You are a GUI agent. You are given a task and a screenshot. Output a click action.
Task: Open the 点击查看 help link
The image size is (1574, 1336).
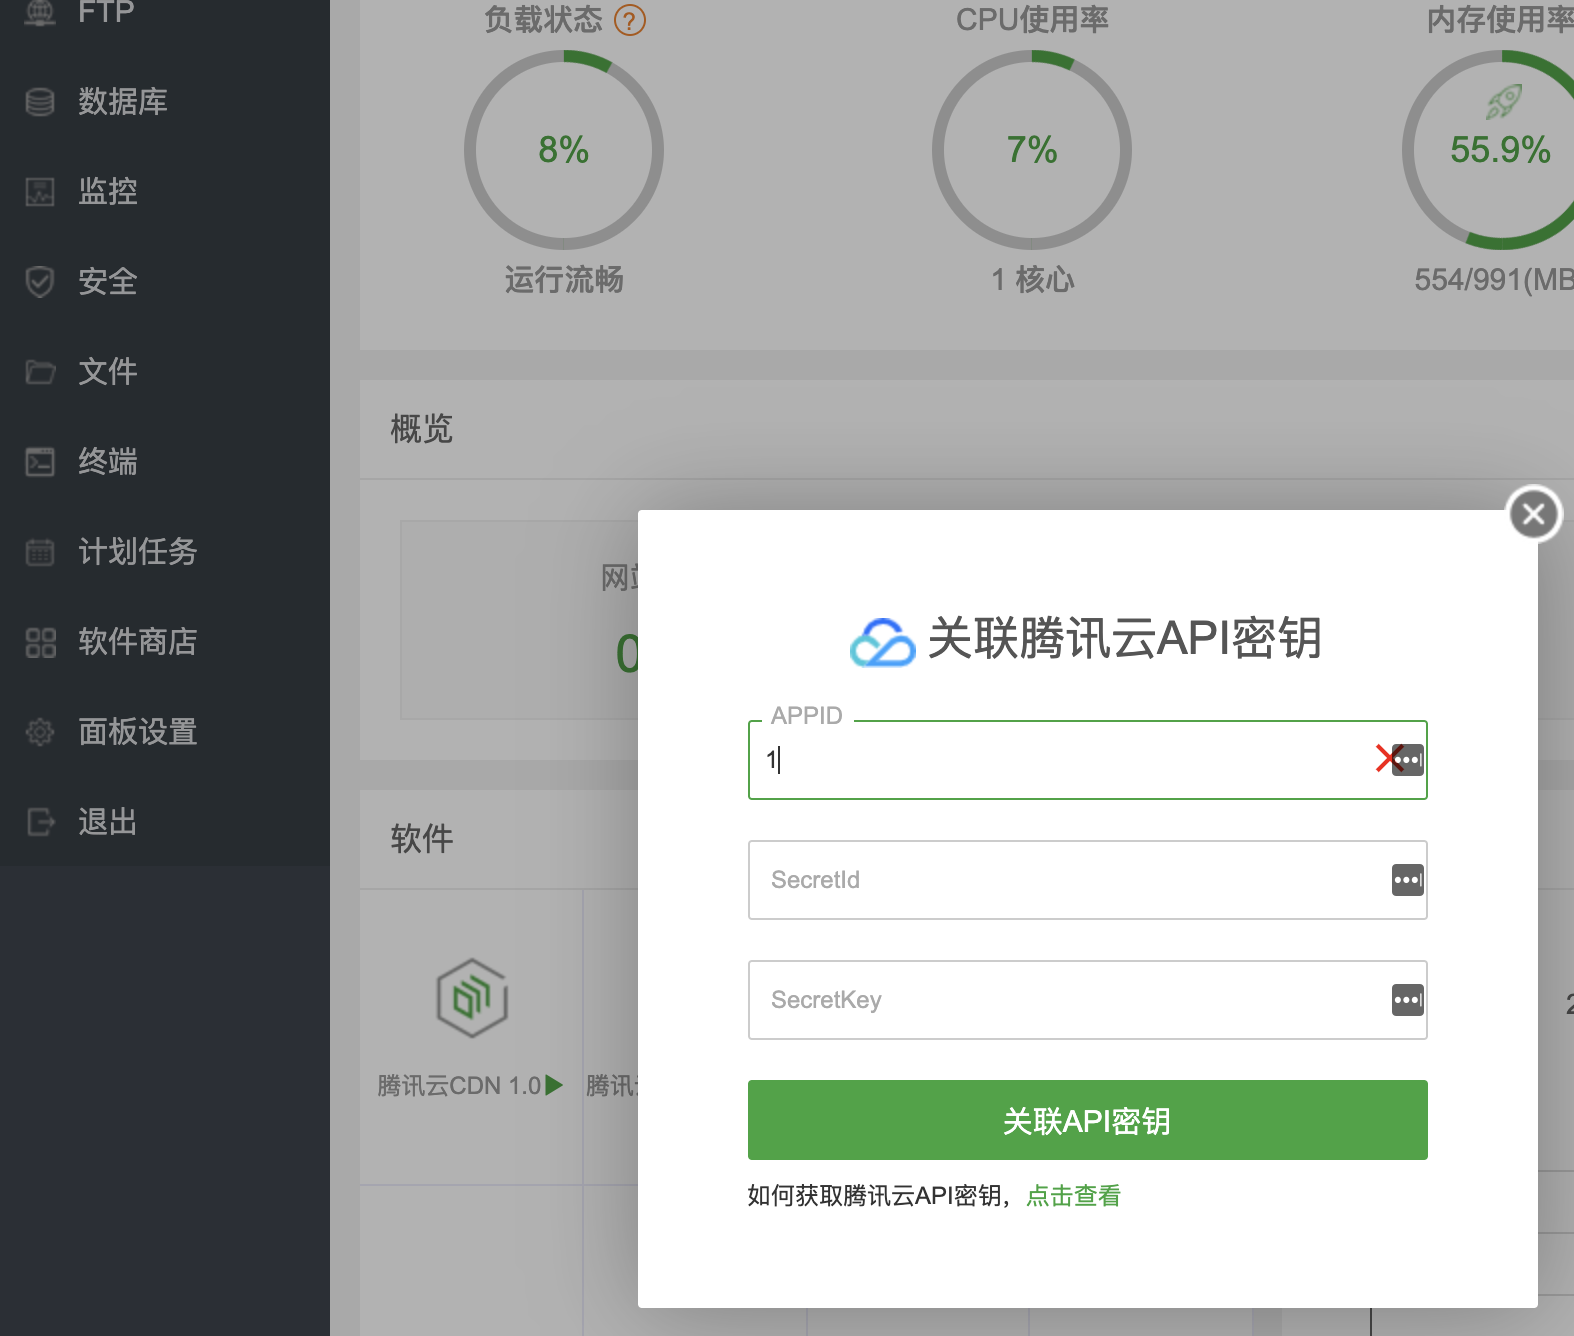point(1073,1196)
